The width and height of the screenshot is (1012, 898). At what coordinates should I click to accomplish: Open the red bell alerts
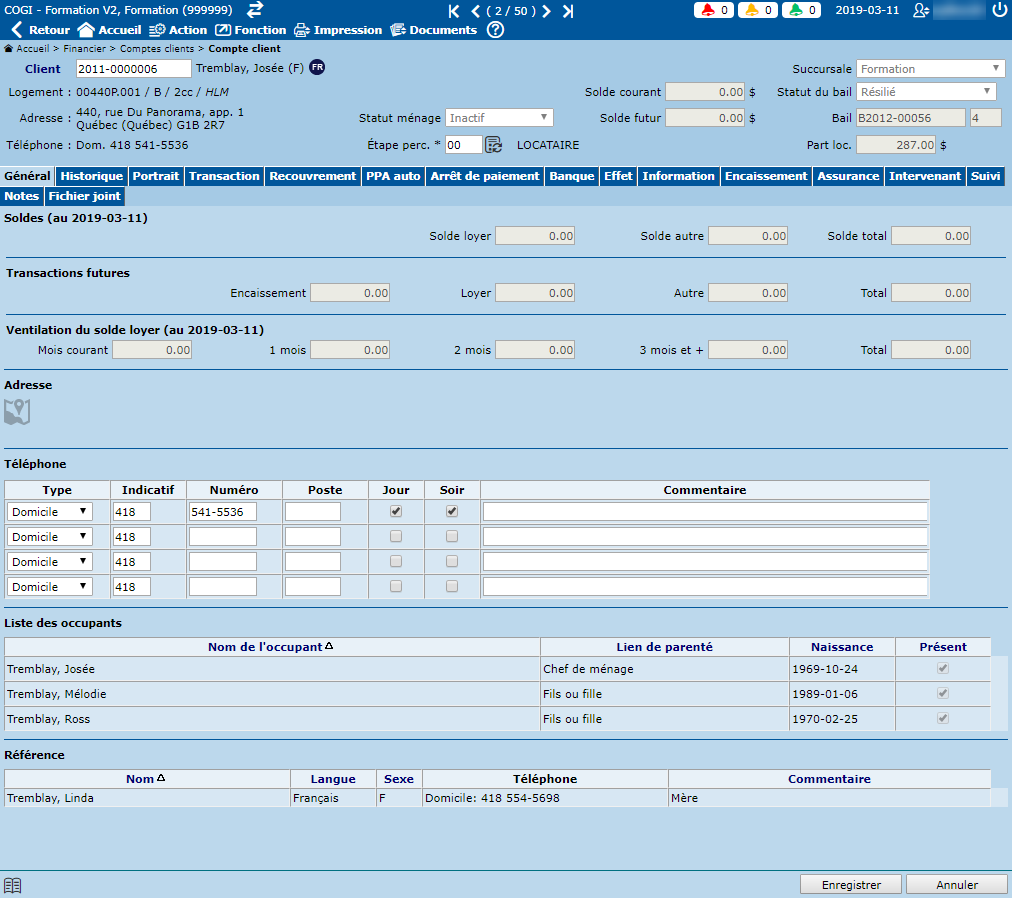pyautogui.click(x=714, y=11)
